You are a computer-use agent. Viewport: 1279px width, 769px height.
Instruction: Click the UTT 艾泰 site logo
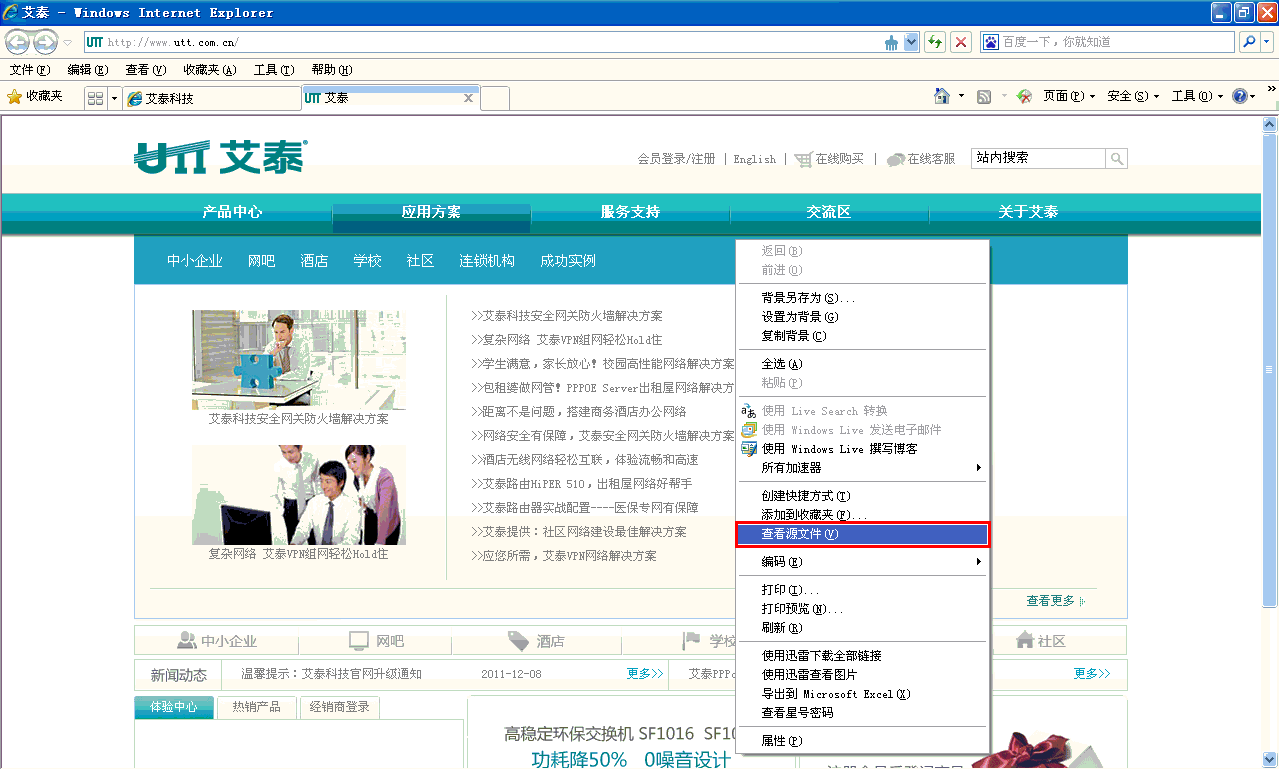(221, 157)
